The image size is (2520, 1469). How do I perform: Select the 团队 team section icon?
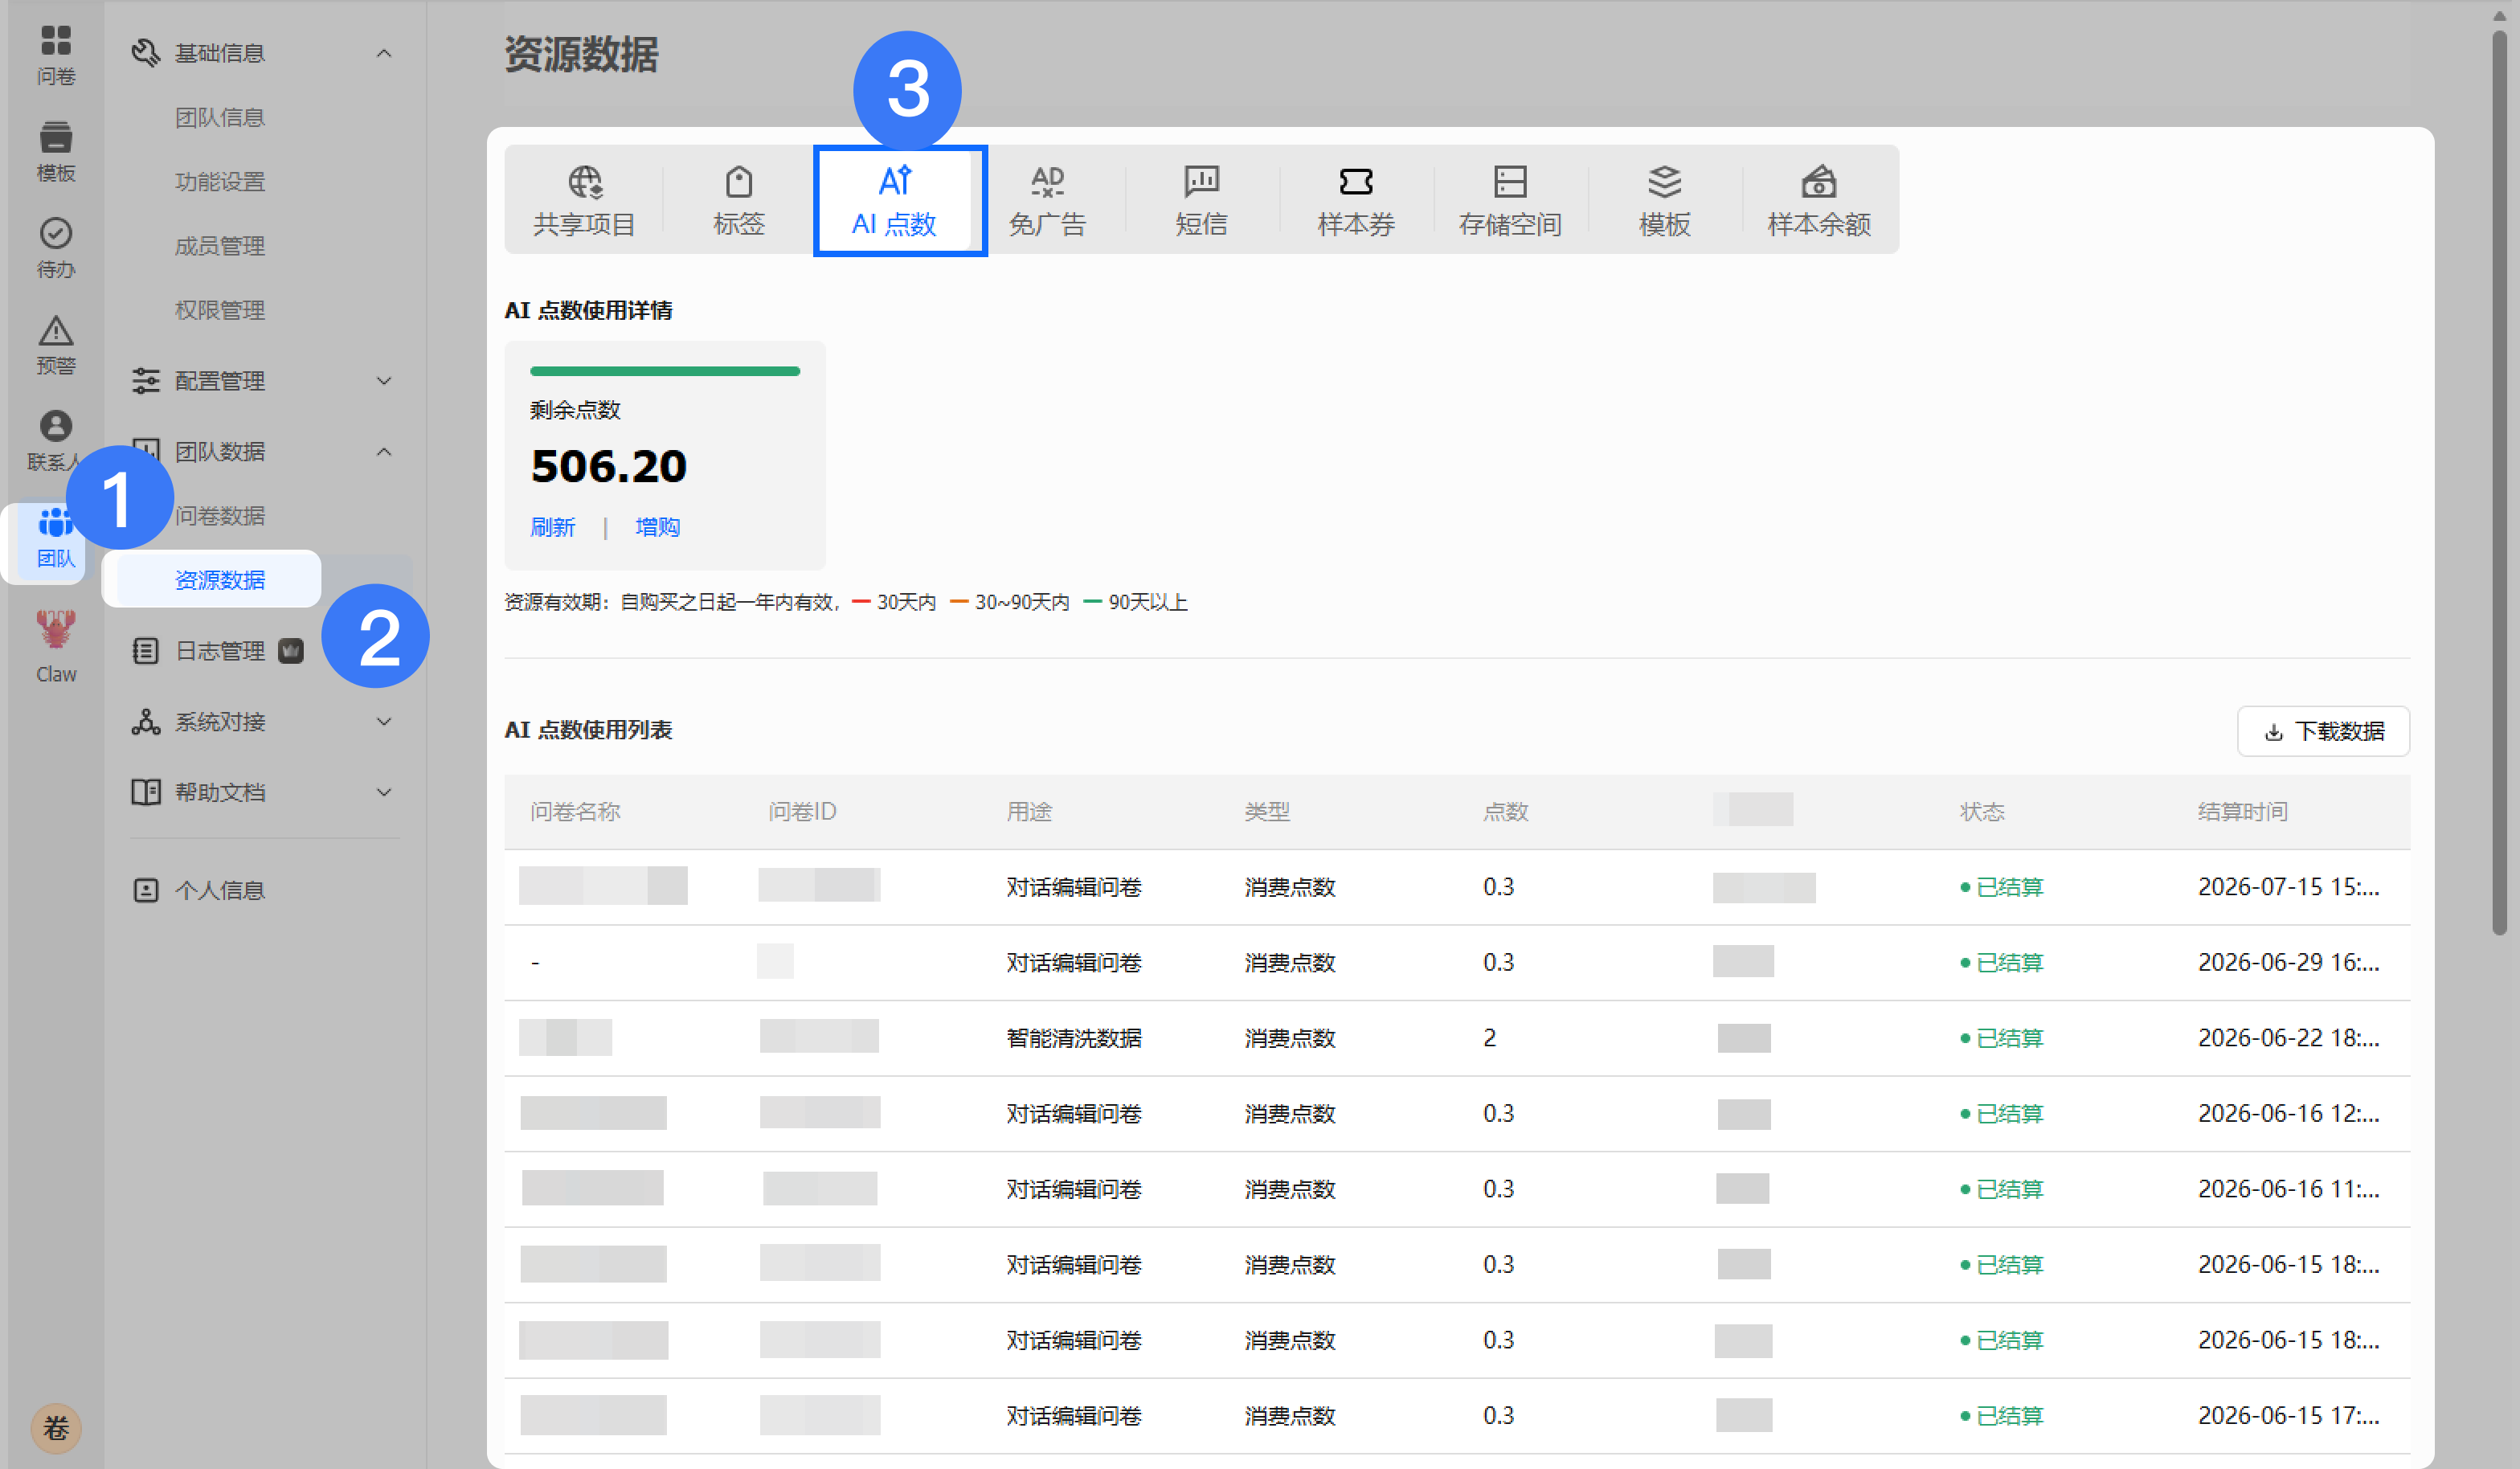(56, 523)
